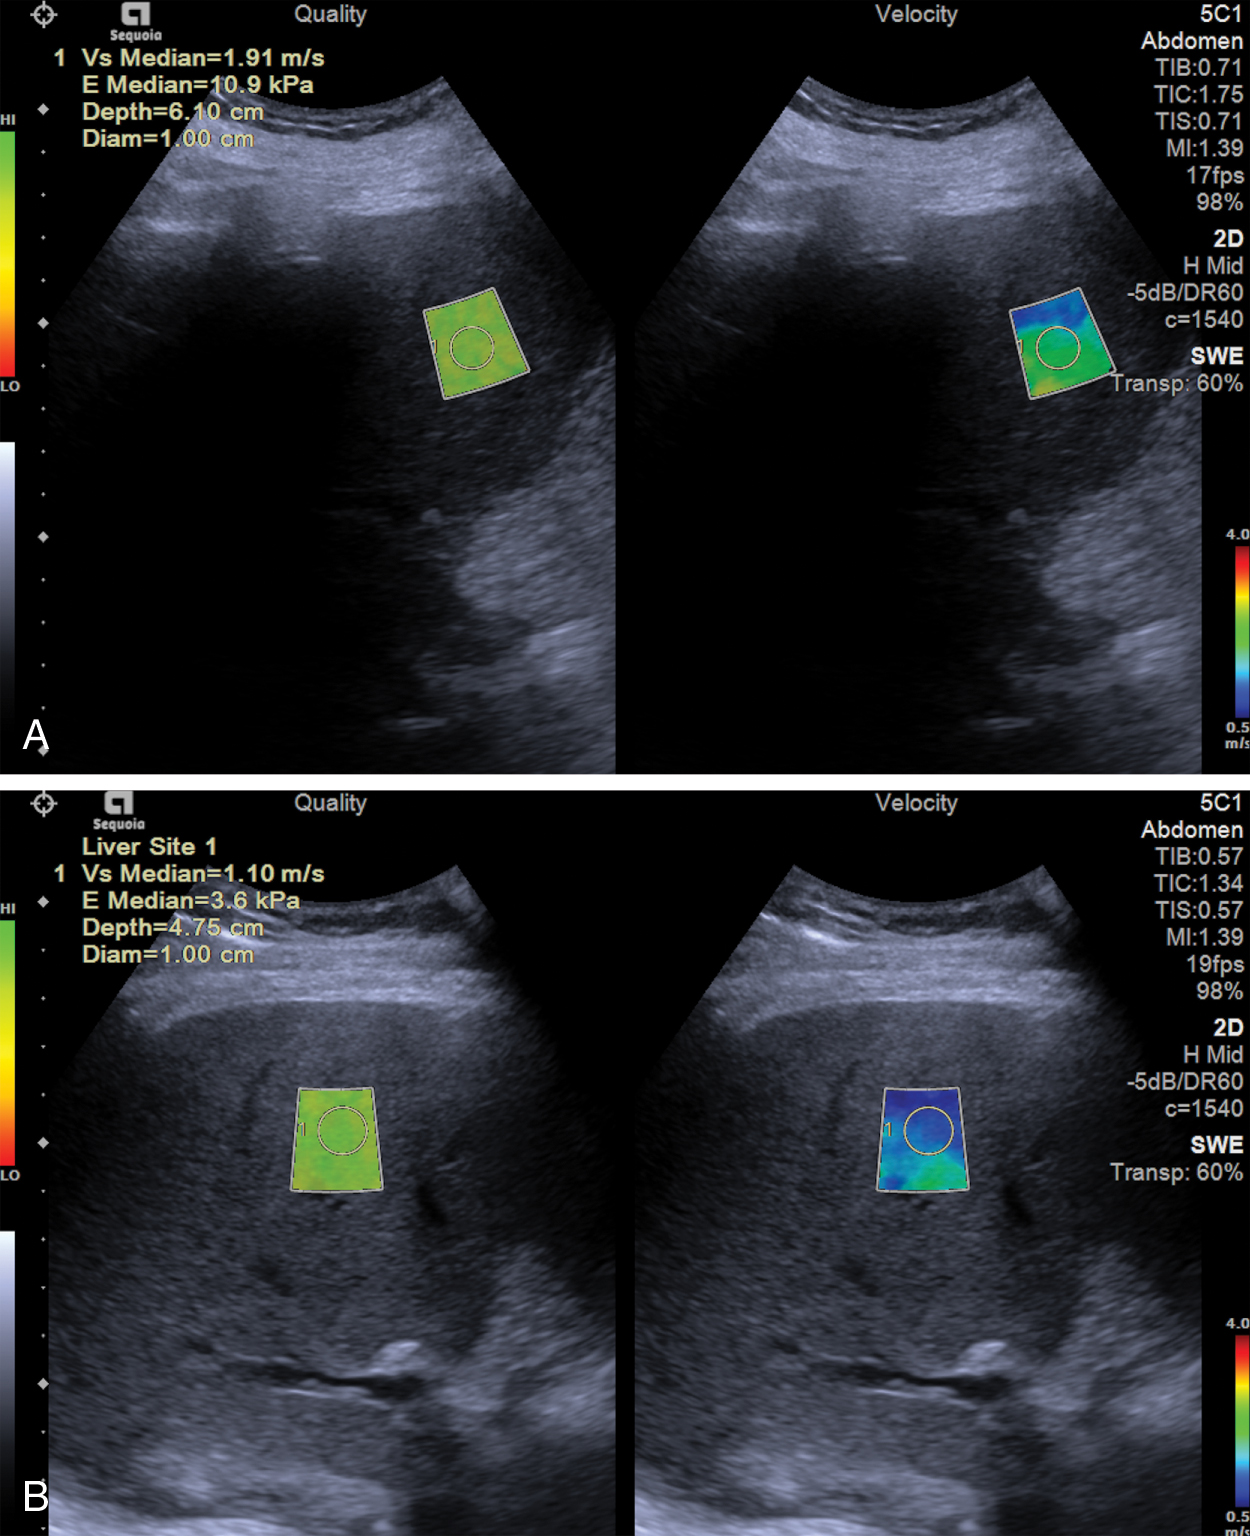The image size is (1250, 1536).
Task: Click the crosshair icon in panel B
Action: 44,804
